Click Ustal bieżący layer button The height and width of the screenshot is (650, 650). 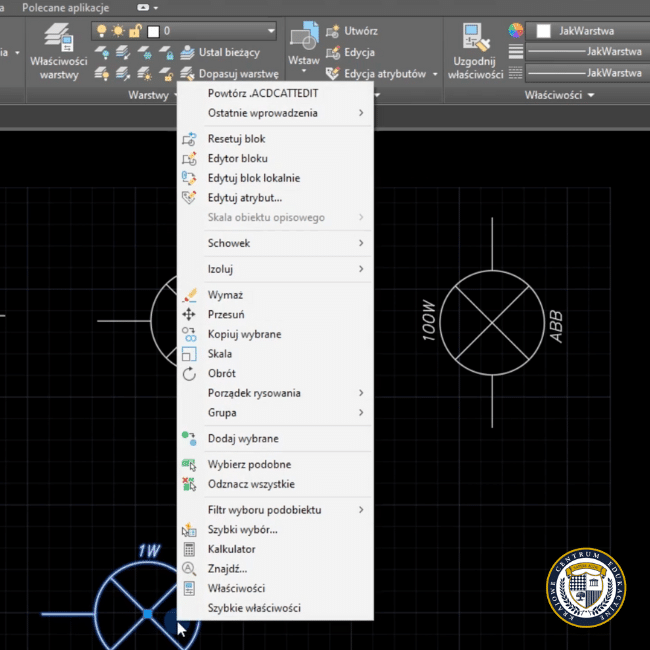pyautogui.click(x=220, y=52)
